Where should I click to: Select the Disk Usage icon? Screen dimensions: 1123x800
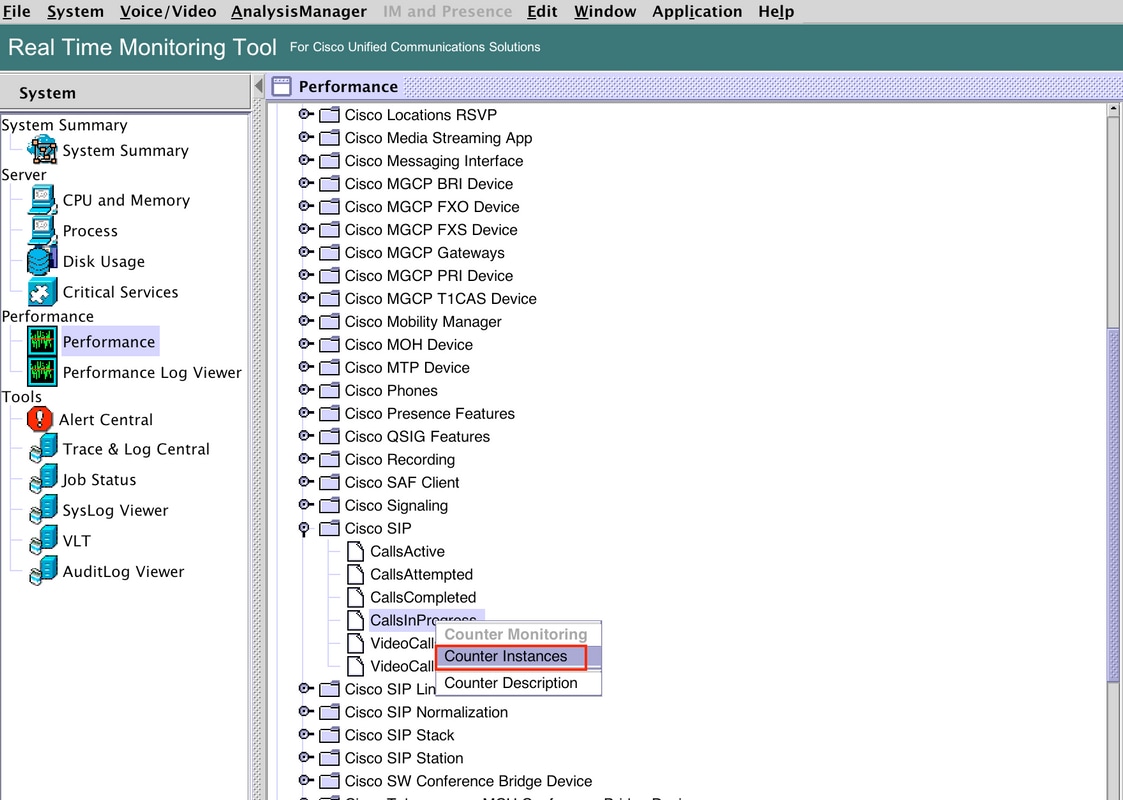pos(42,261)
